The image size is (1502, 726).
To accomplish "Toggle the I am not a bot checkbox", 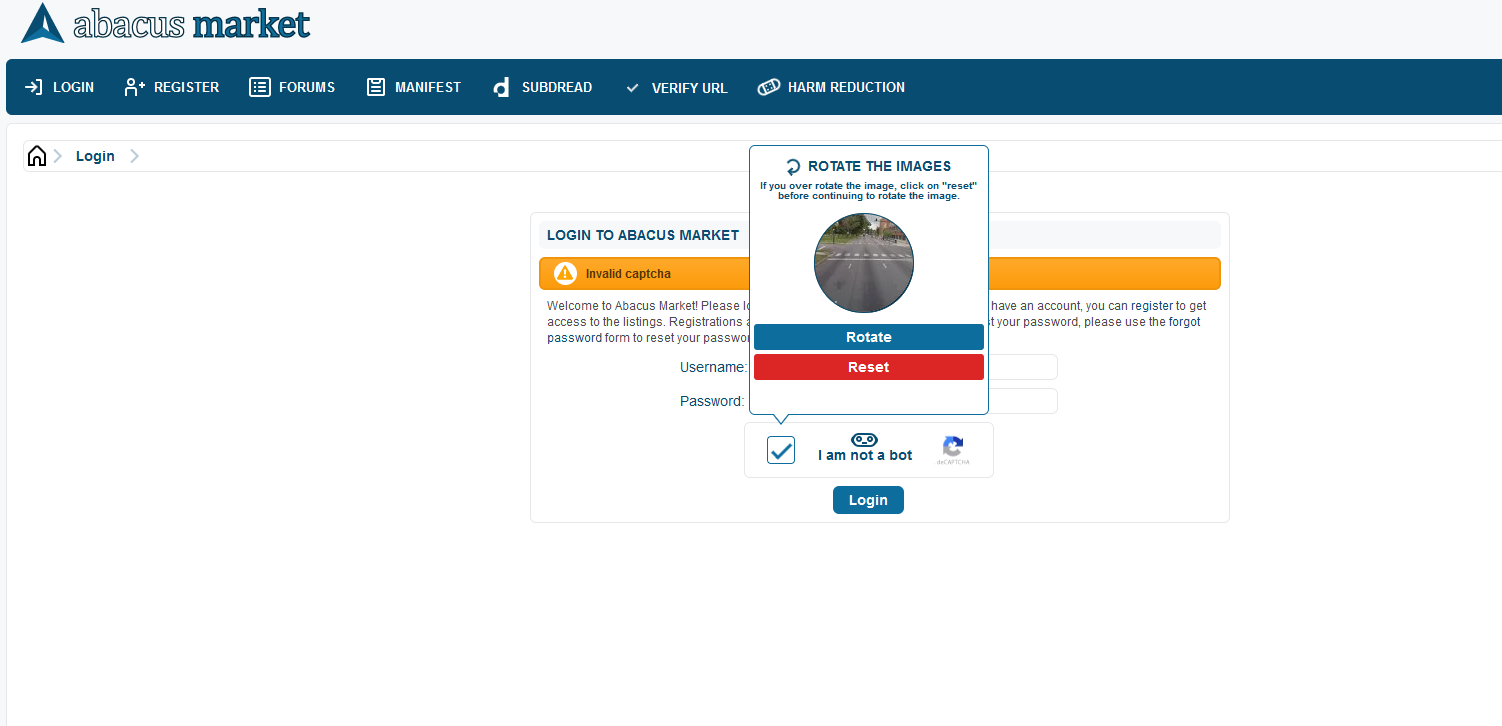I will click(x=781, y=450).
